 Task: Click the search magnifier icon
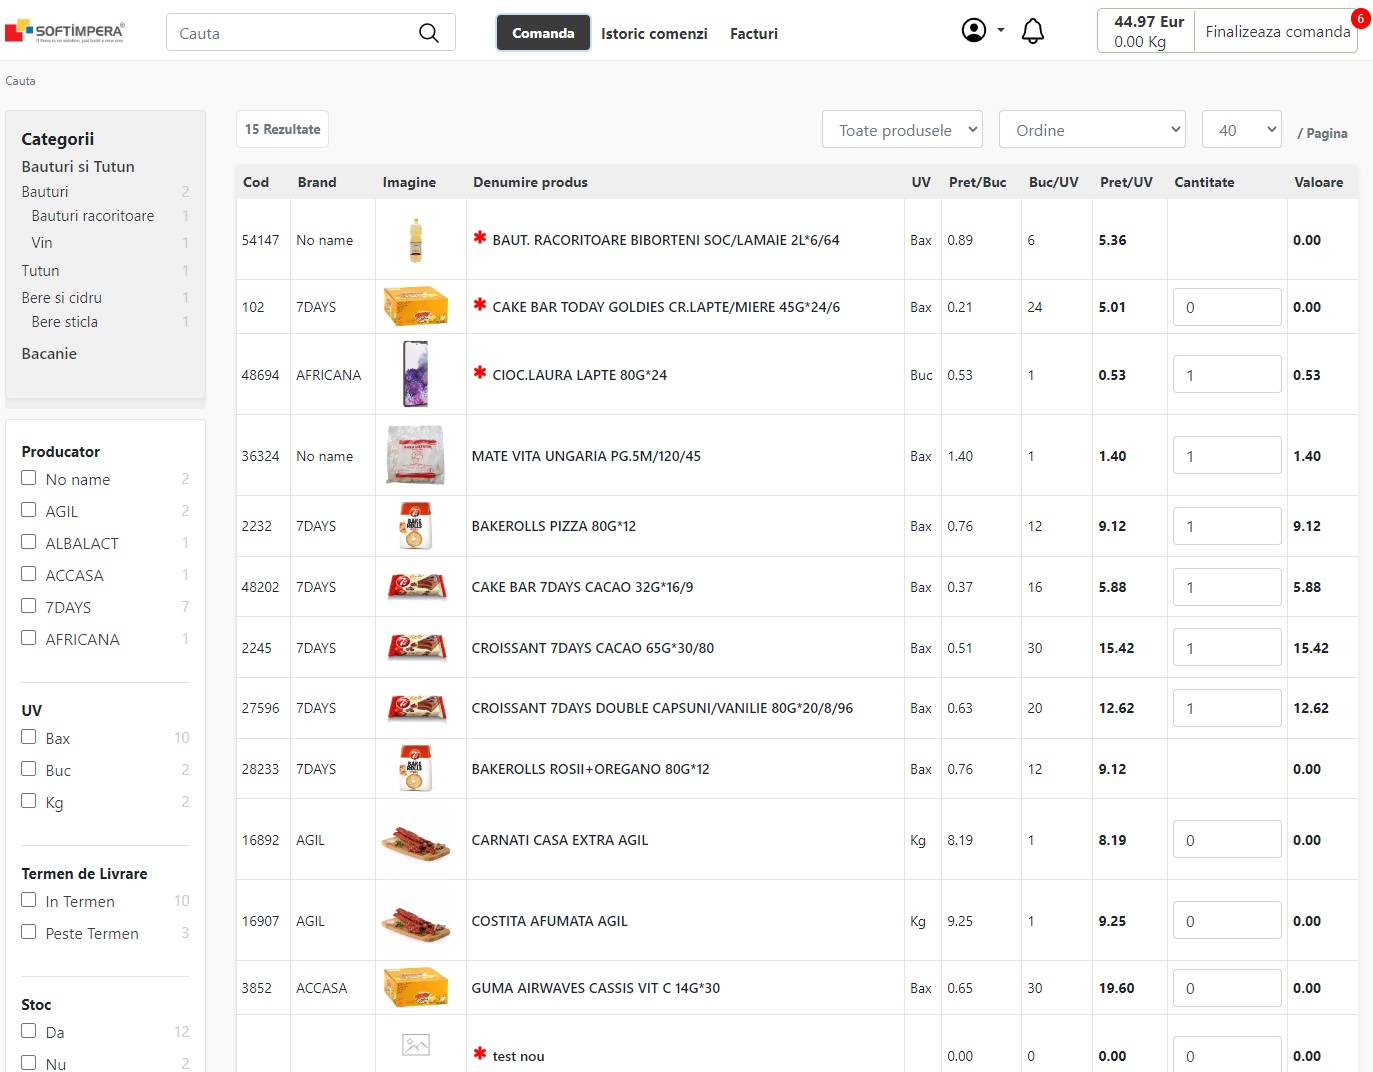pyautogui.click(x=429, y=33)
